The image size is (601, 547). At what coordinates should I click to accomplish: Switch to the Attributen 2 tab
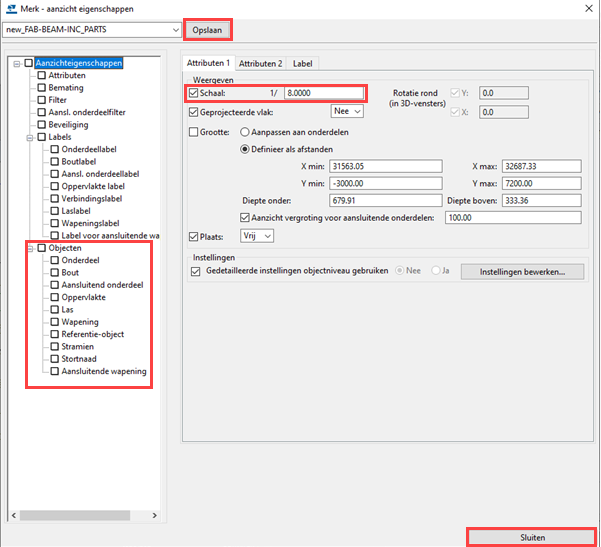pos(260,63)
